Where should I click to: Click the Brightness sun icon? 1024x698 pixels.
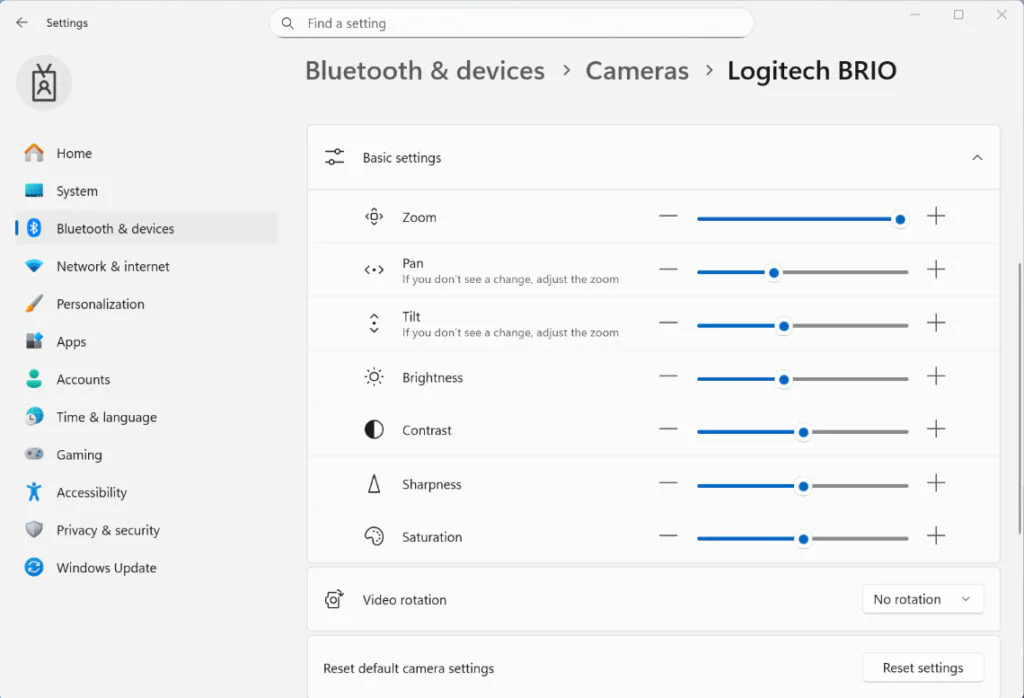coord(374,377)
